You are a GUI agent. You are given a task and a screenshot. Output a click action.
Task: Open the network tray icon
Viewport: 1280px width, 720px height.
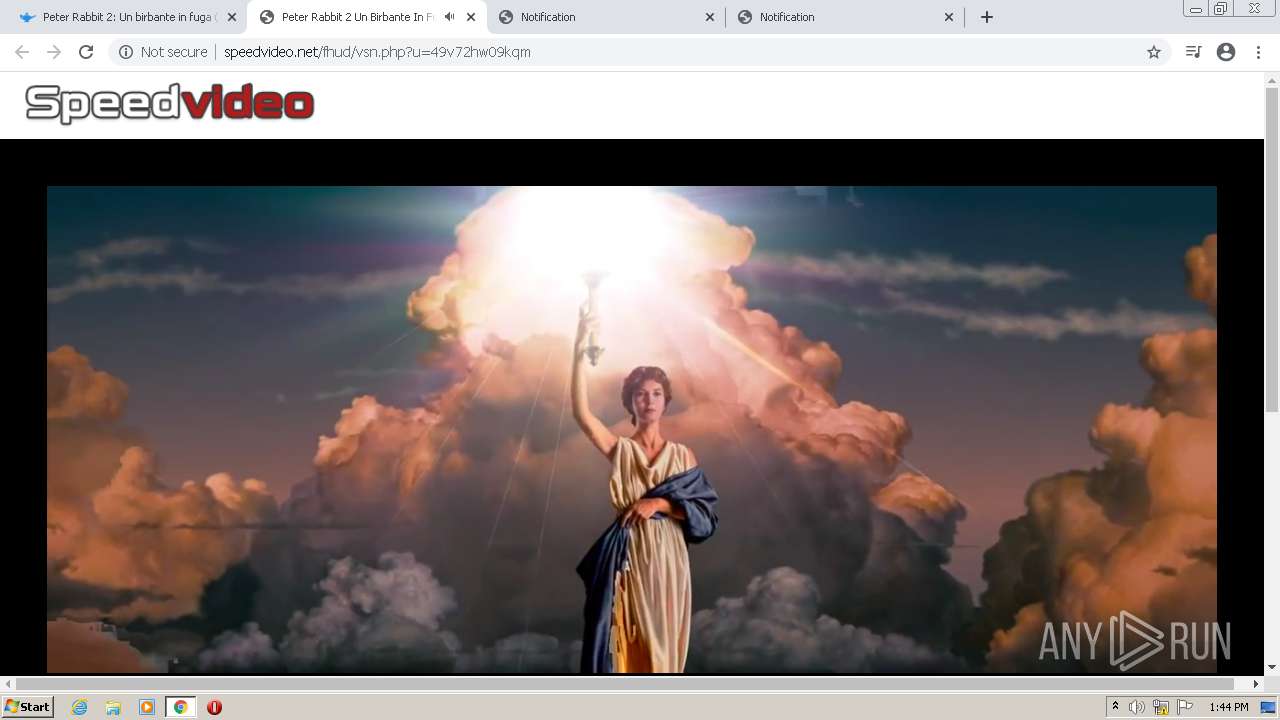tap(1161, 707)
